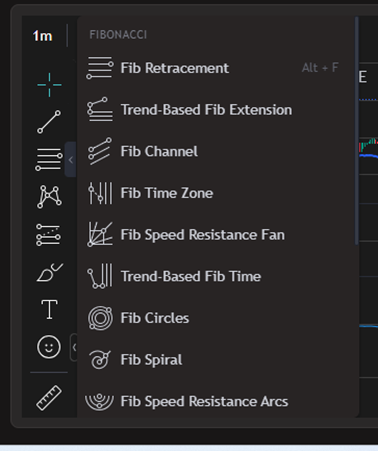This screenshot has width=378, height=451.
Task: Open the Fibonacci tools group icon
Action: (x=49, y=160)
